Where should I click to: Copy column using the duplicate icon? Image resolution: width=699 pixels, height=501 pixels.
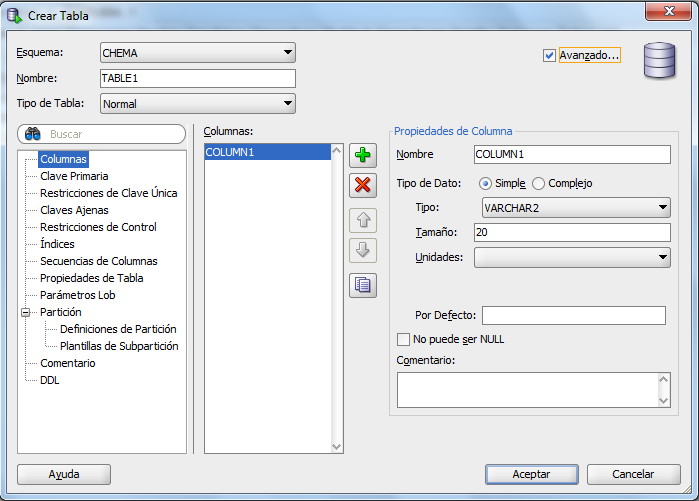coord(362,285)
